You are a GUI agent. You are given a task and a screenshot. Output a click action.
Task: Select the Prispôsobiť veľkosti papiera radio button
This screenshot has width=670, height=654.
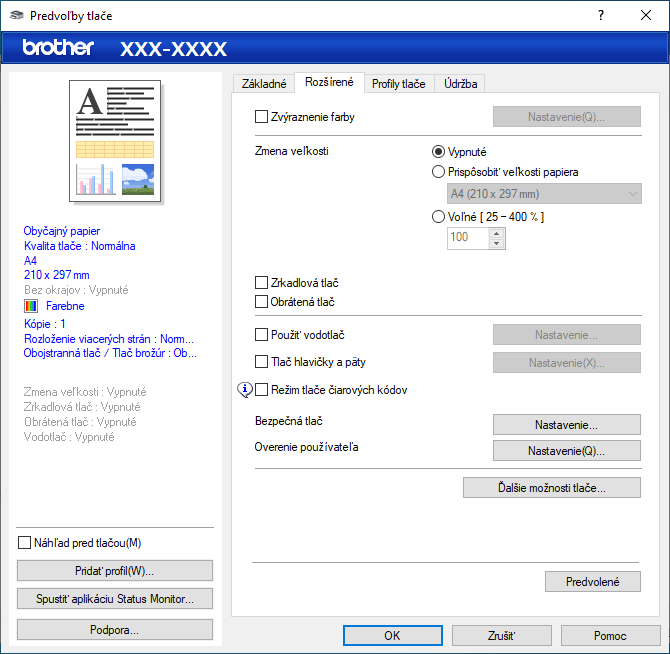438,172
